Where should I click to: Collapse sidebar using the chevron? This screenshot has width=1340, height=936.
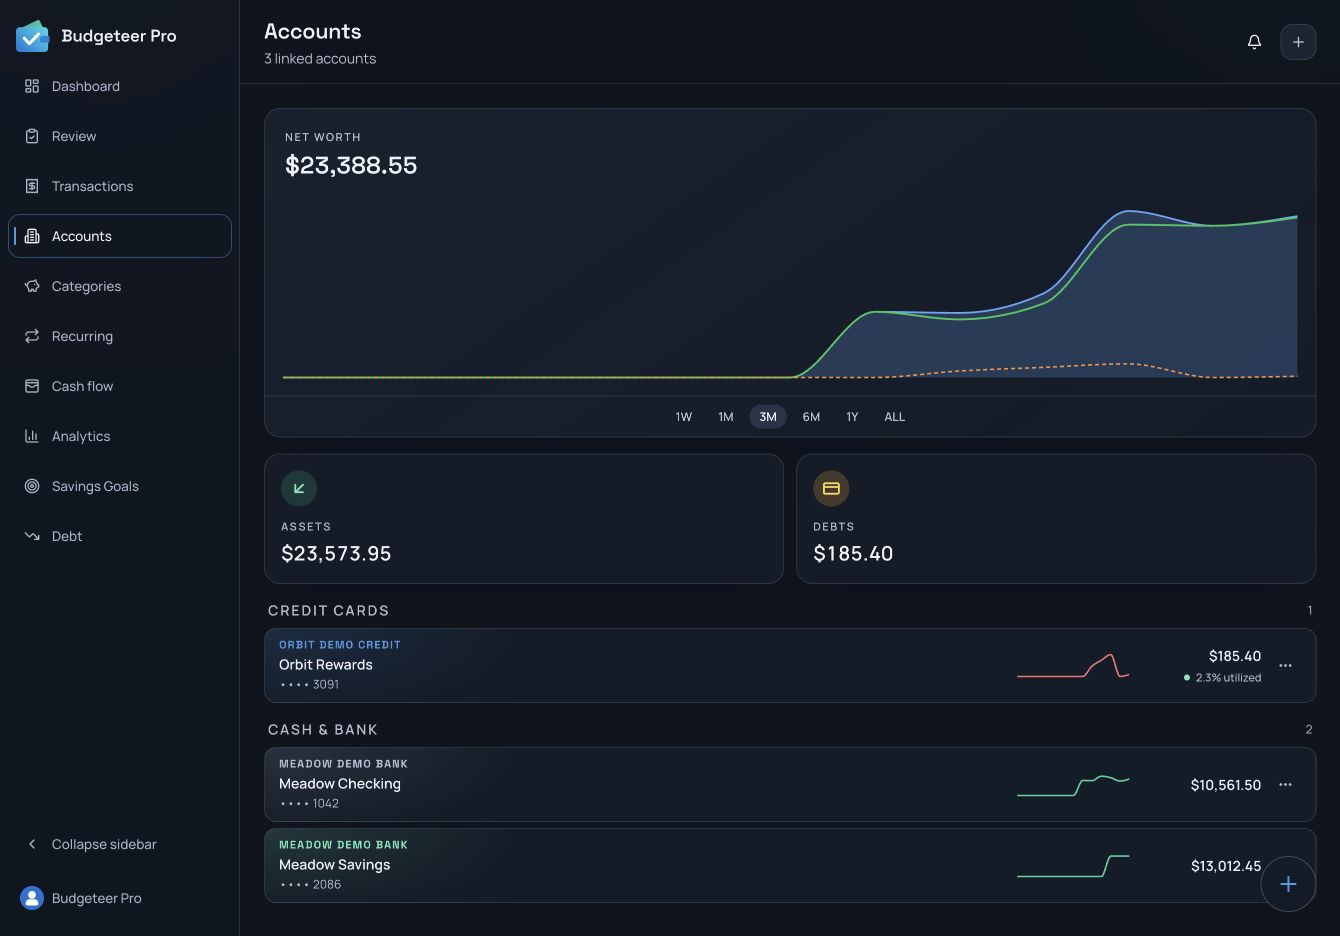[32, 844]
